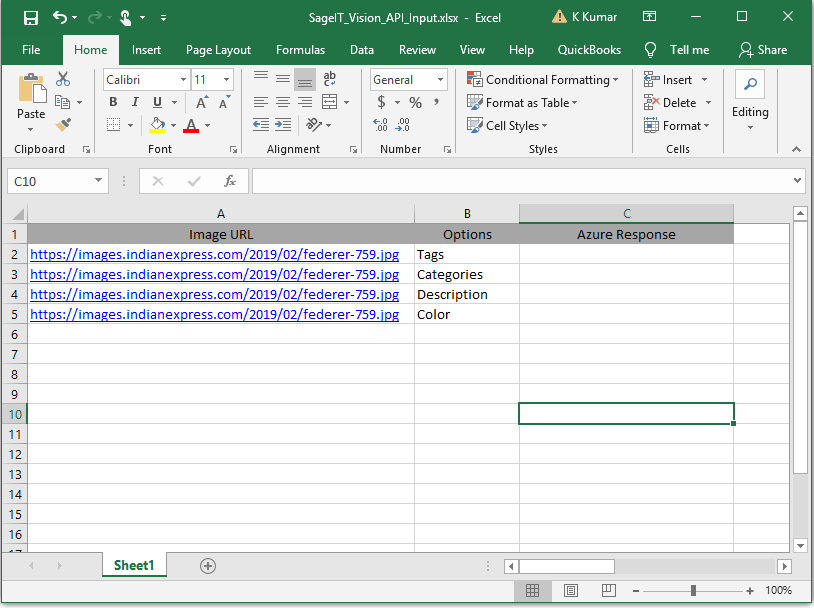Toggle Italic formatting

point(135,102)
